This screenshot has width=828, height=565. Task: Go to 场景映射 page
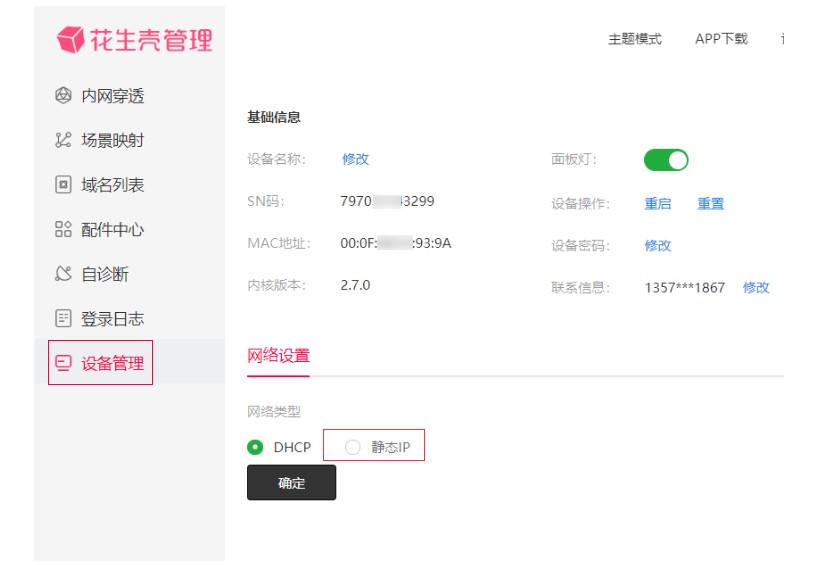[112, 140]
